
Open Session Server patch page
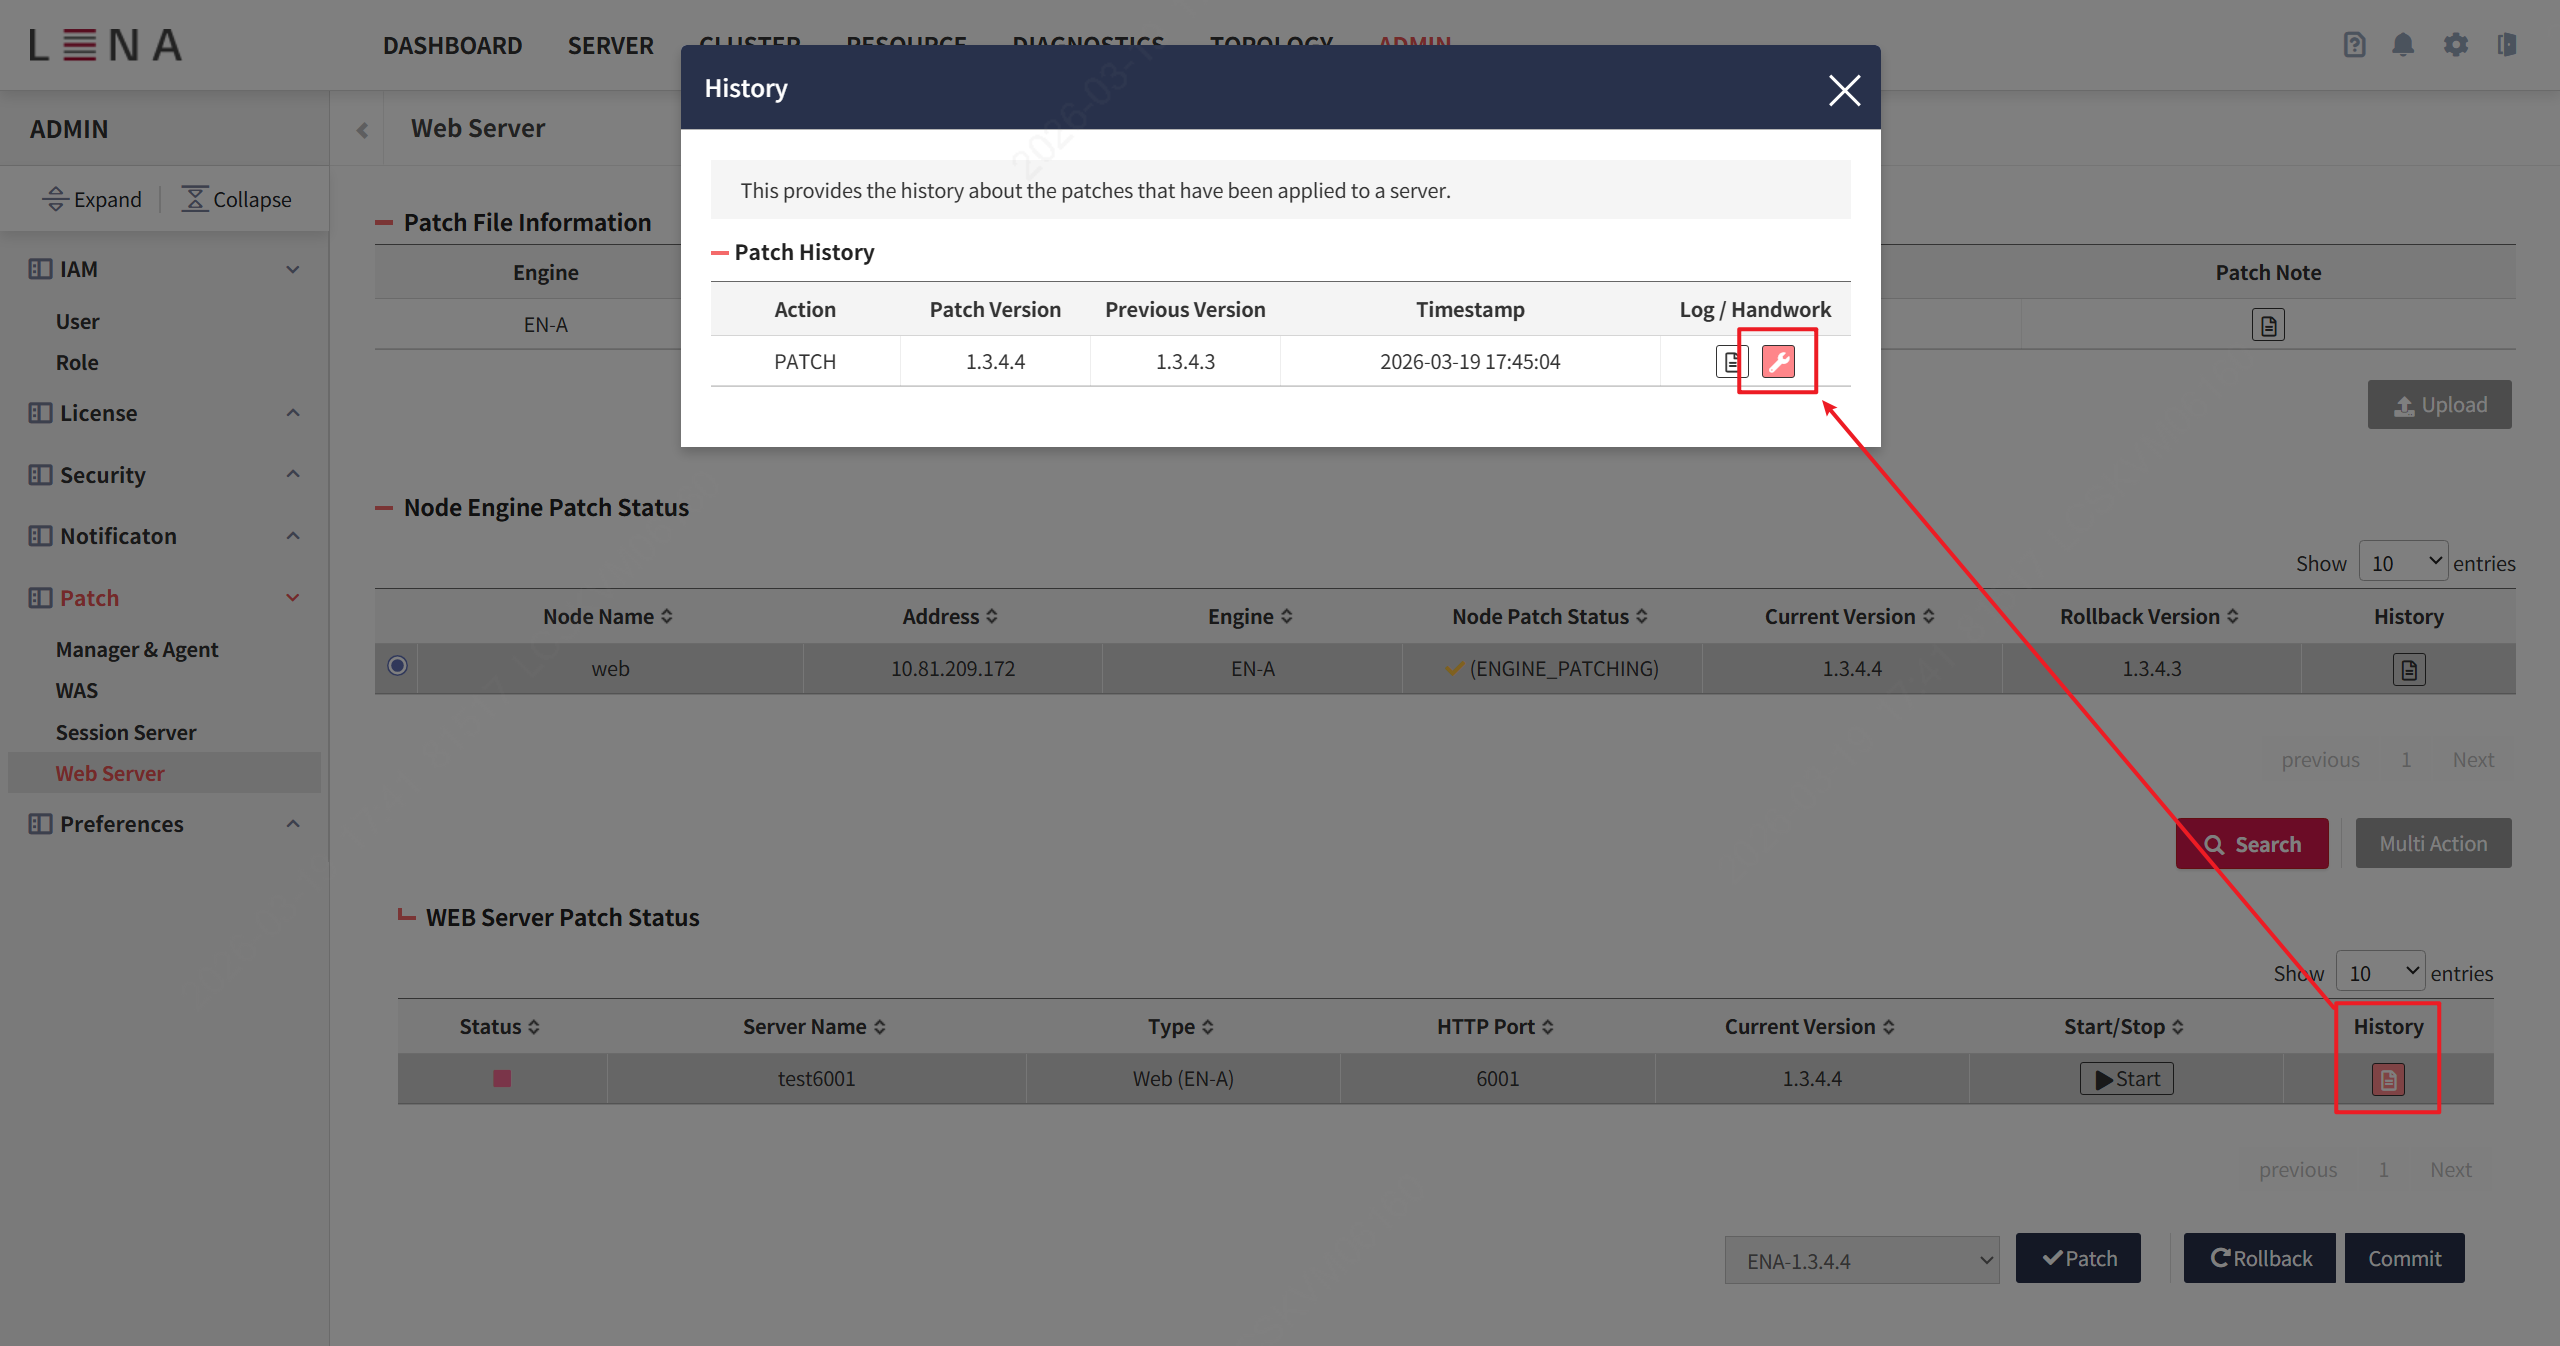[126, 733]
